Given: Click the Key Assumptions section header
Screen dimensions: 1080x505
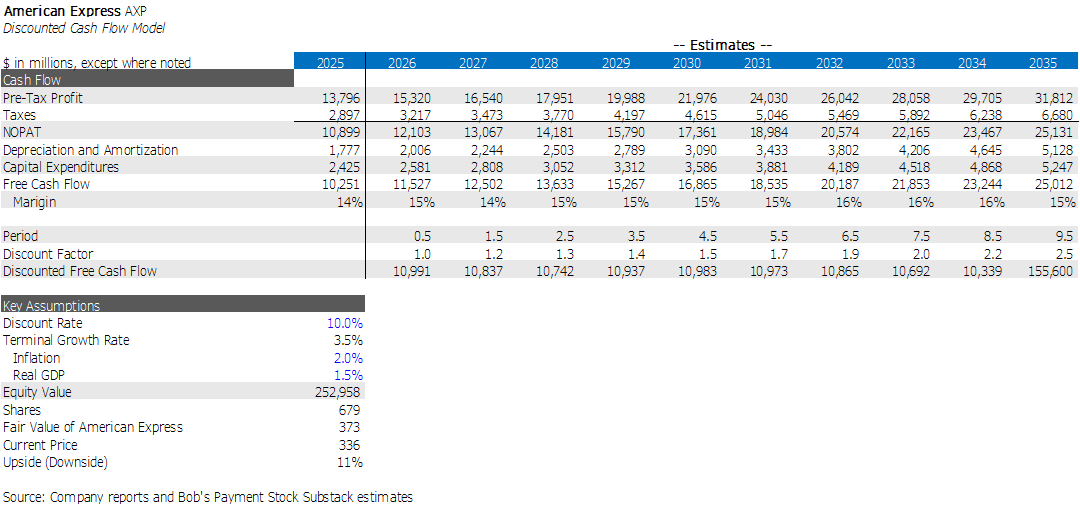Looking at the screenshot, I should point(183,305).
